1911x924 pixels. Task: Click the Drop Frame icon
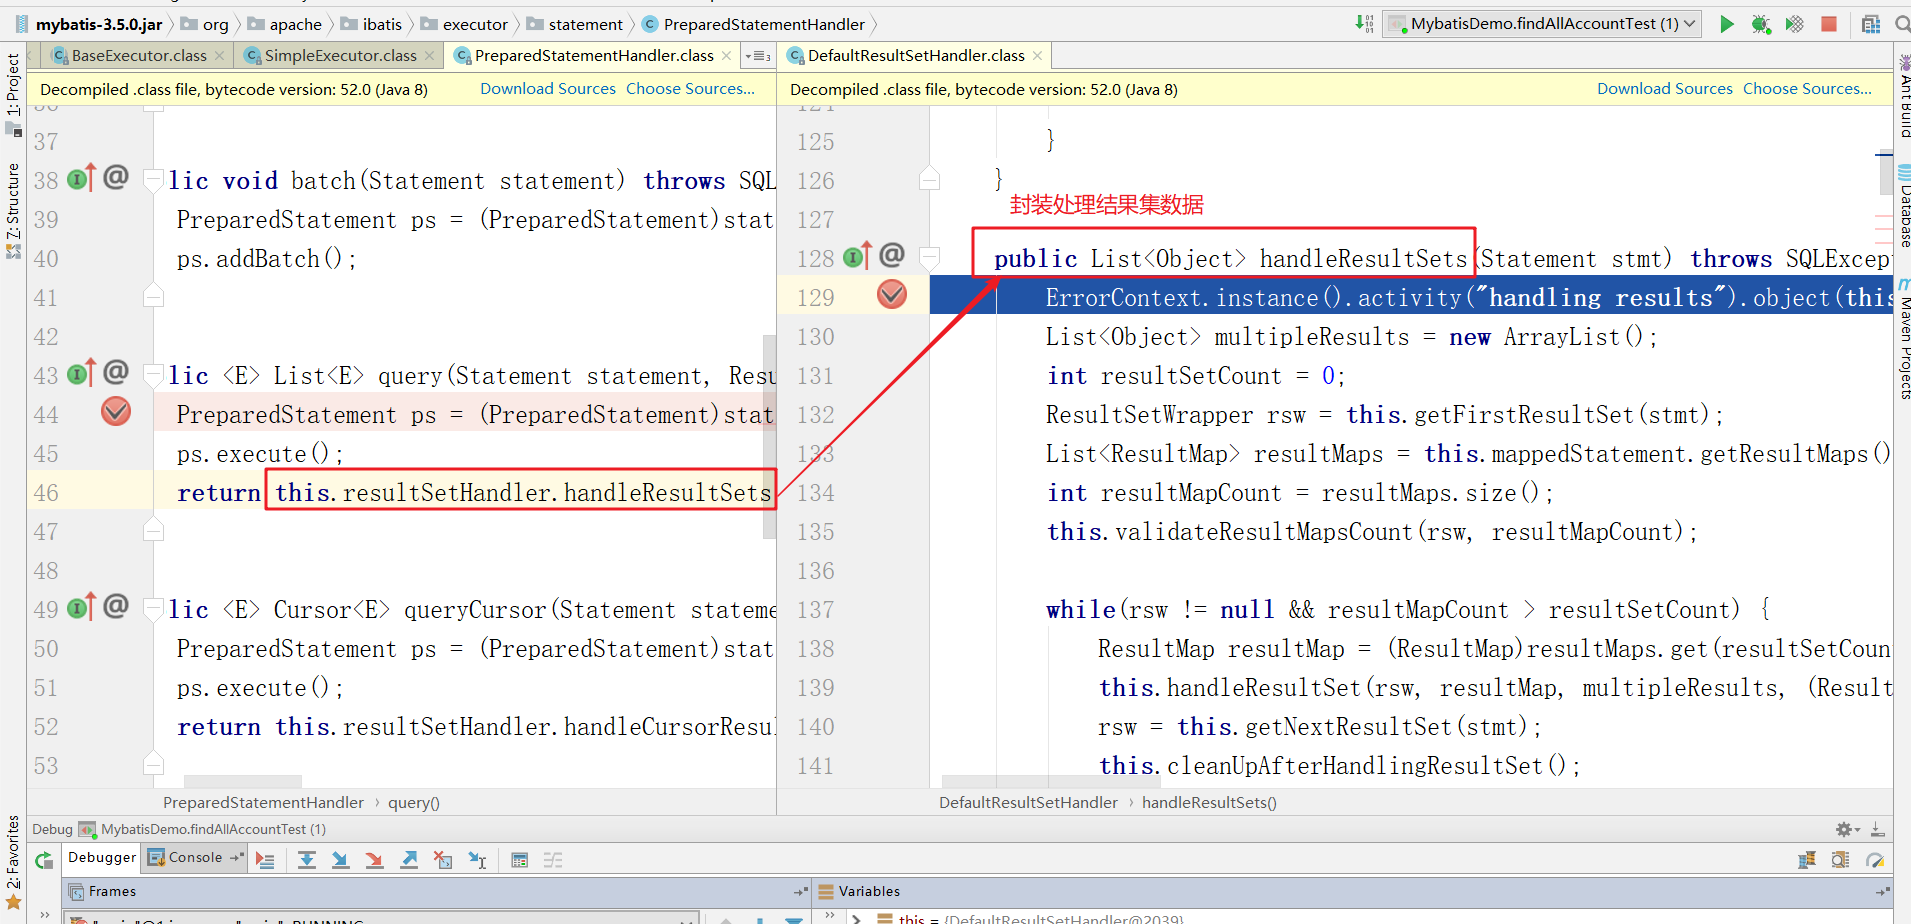click(443, 860)
